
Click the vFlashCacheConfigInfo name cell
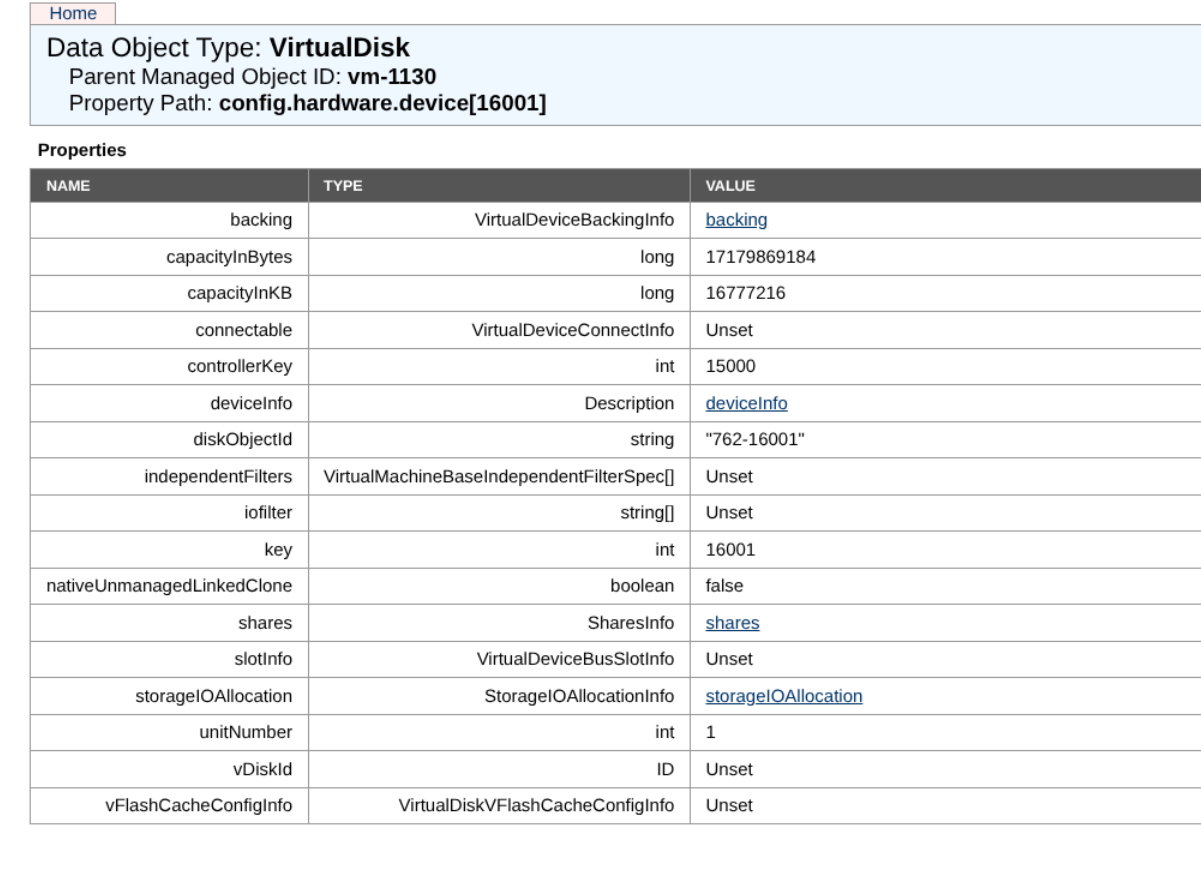point(198,805)
